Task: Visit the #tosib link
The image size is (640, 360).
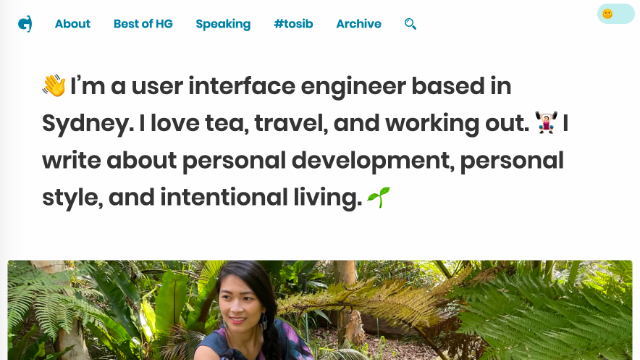Action: coord(293,24)
